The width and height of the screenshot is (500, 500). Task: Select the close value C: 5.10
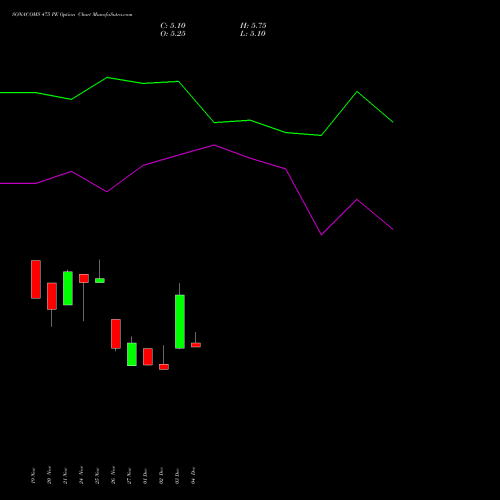[173, 26]
